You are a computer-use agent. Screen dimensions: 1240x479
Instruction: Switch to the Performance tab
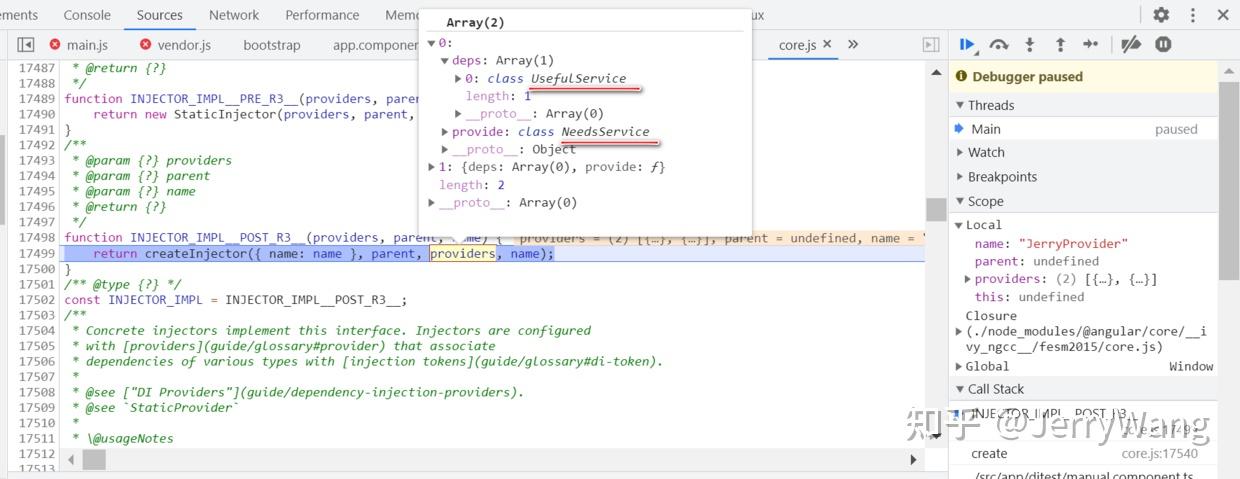coord(321,15)
